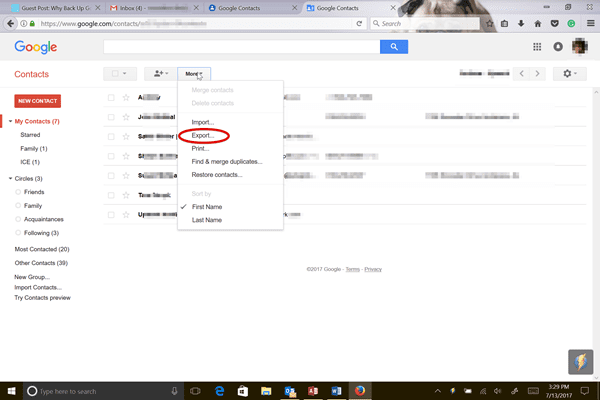This screenshot has width=600, height=400.
Task: Open Microsoft Edge from the taskbar
Action: (219, 391)
